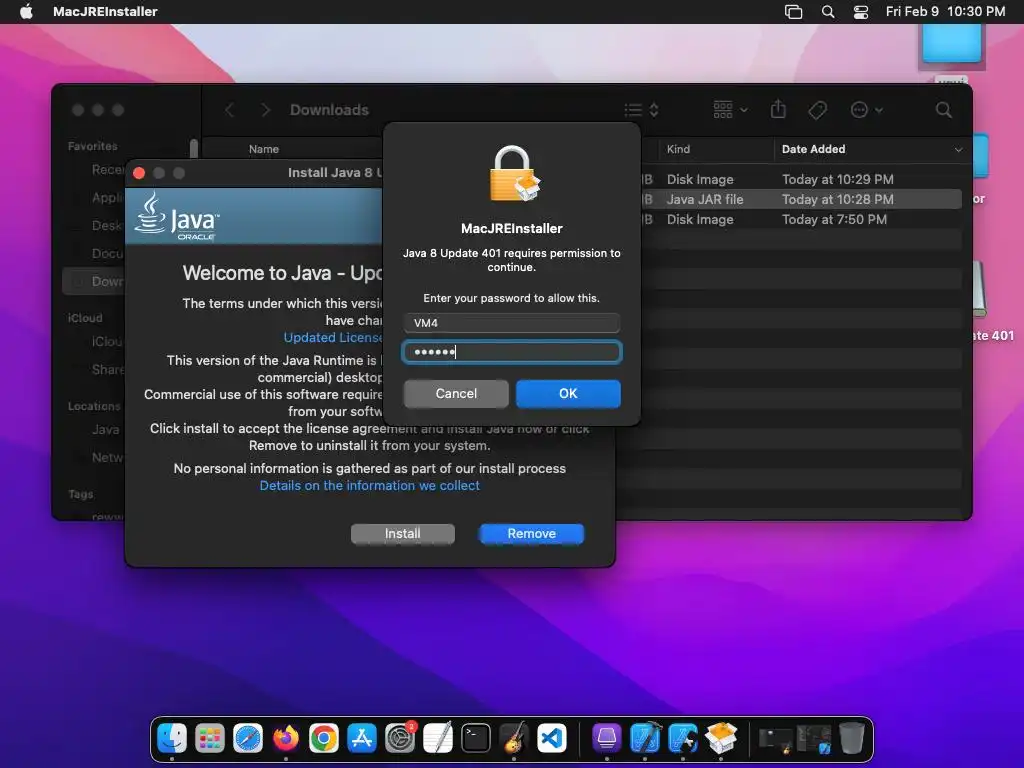Launch Firefox from the dock
1024x768 pixels.
click(285, 739)
